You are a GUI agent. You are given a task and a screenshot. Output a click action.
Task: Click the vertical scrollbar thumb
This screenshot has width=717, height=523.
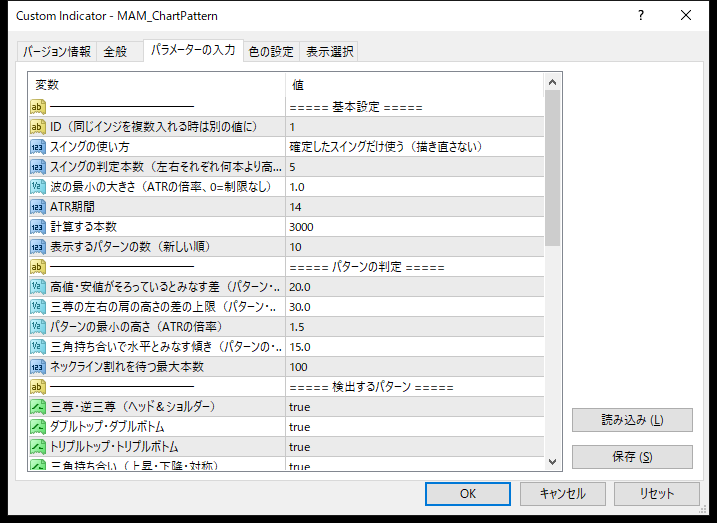[552, 168]
